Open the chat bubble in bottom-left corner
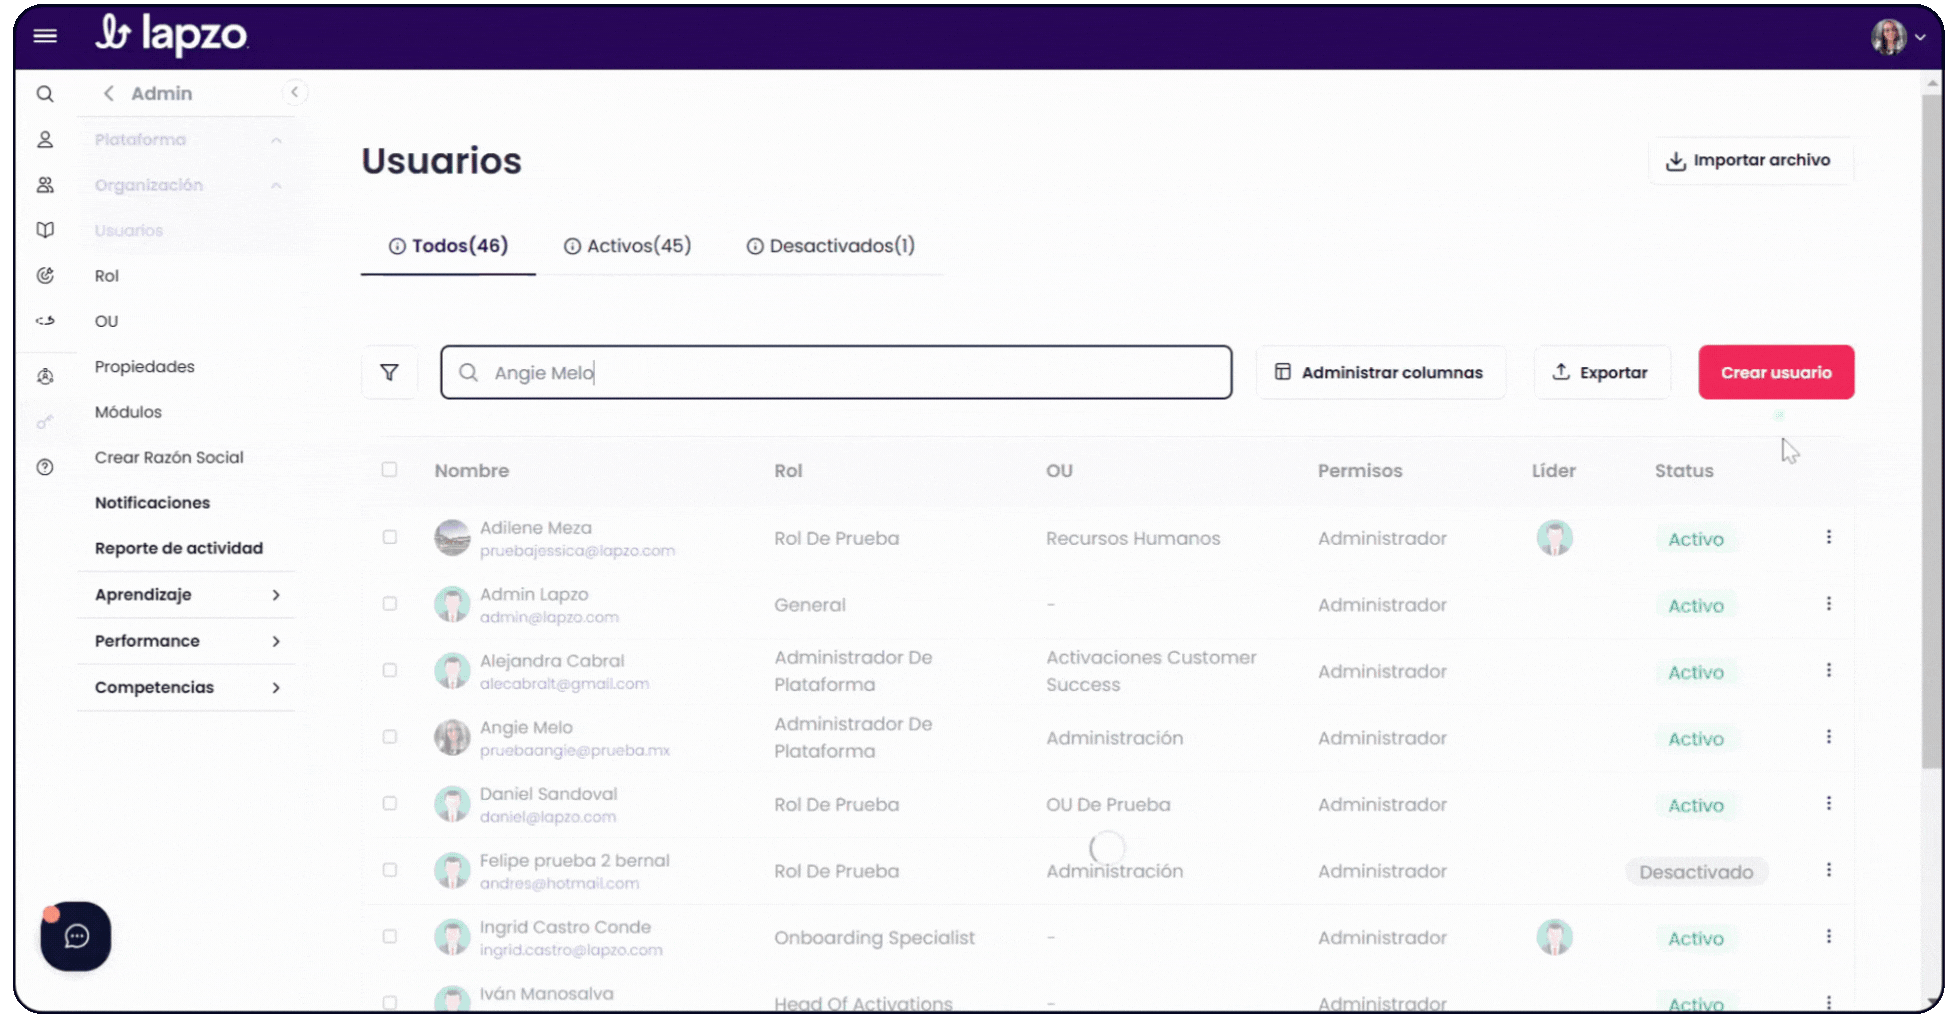Screen dimensions: 1958x1017 [x=75, y=936]
